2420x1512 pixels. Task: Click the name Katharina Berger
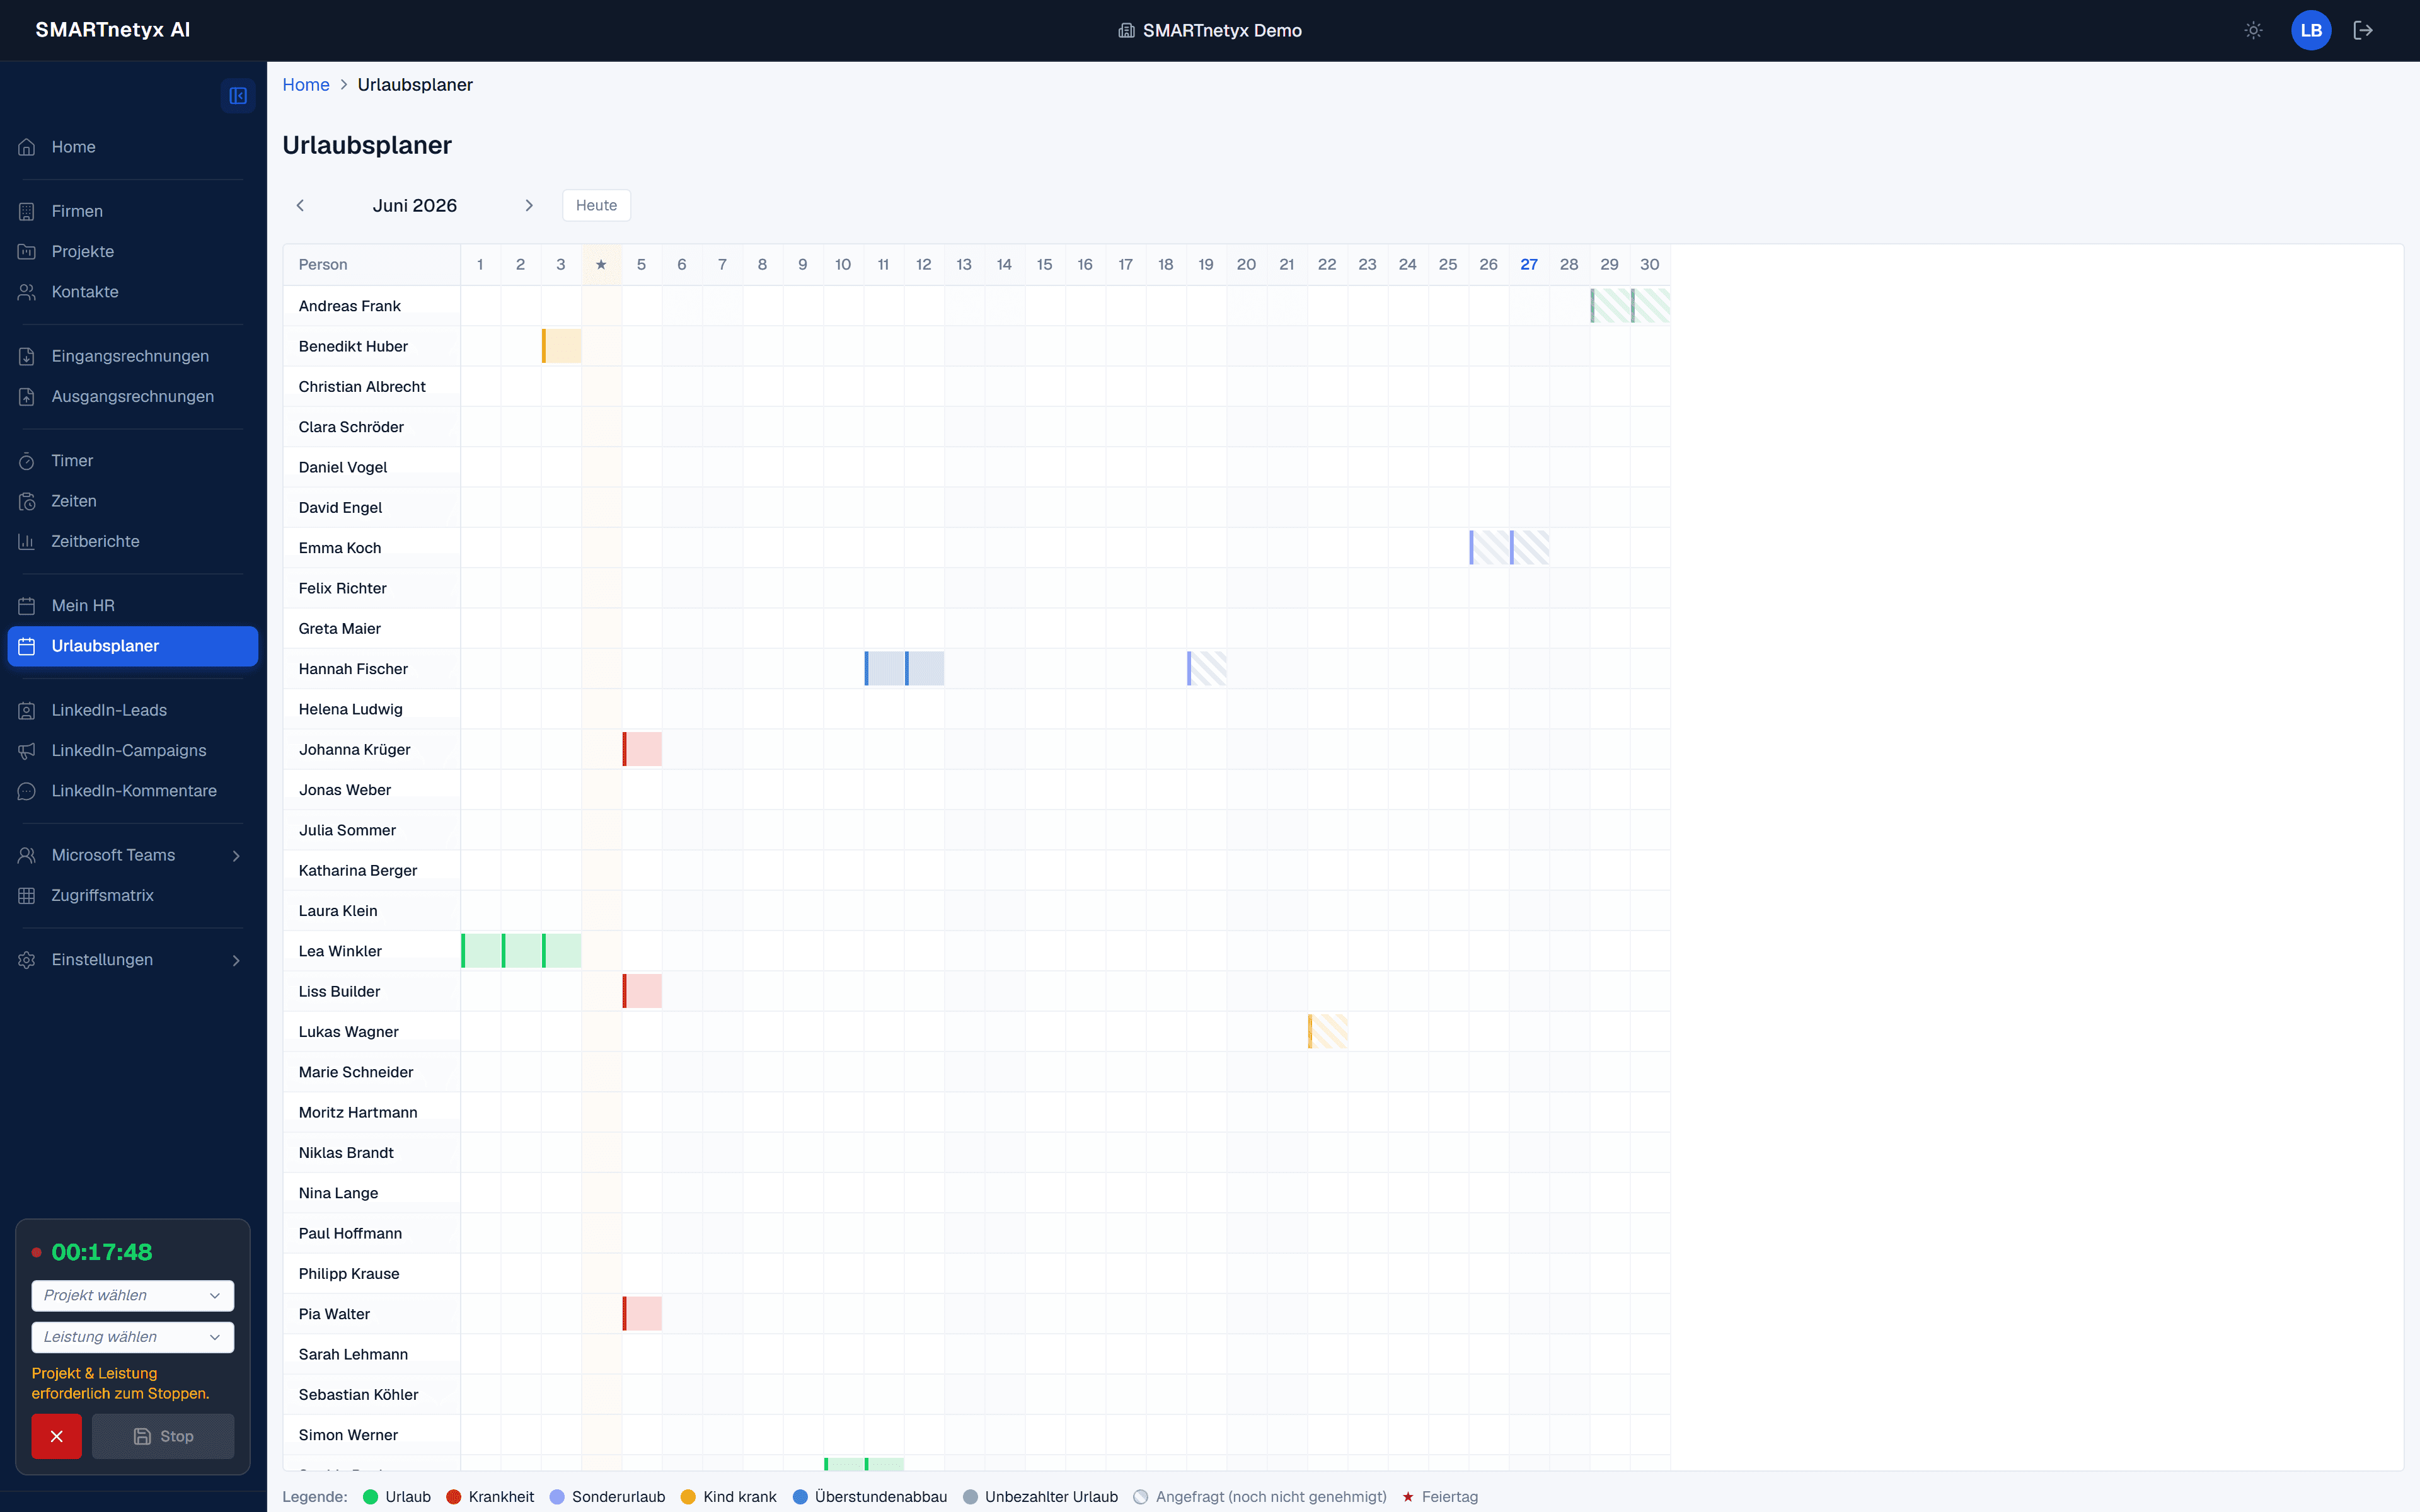358,871
